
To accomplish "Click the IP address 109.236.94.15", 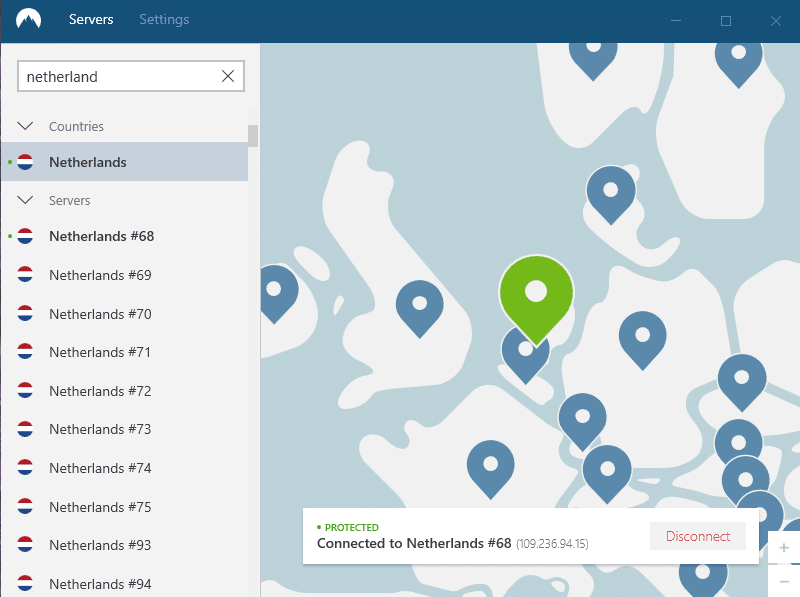I will click(552, 544).
